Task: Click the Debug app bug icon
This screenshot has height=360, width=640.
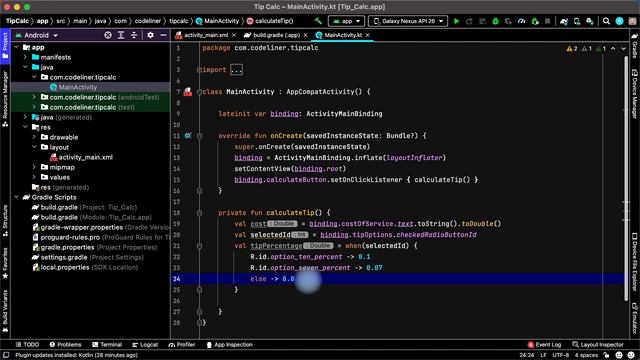Action: pyautogui.click(x=495, y=21)
